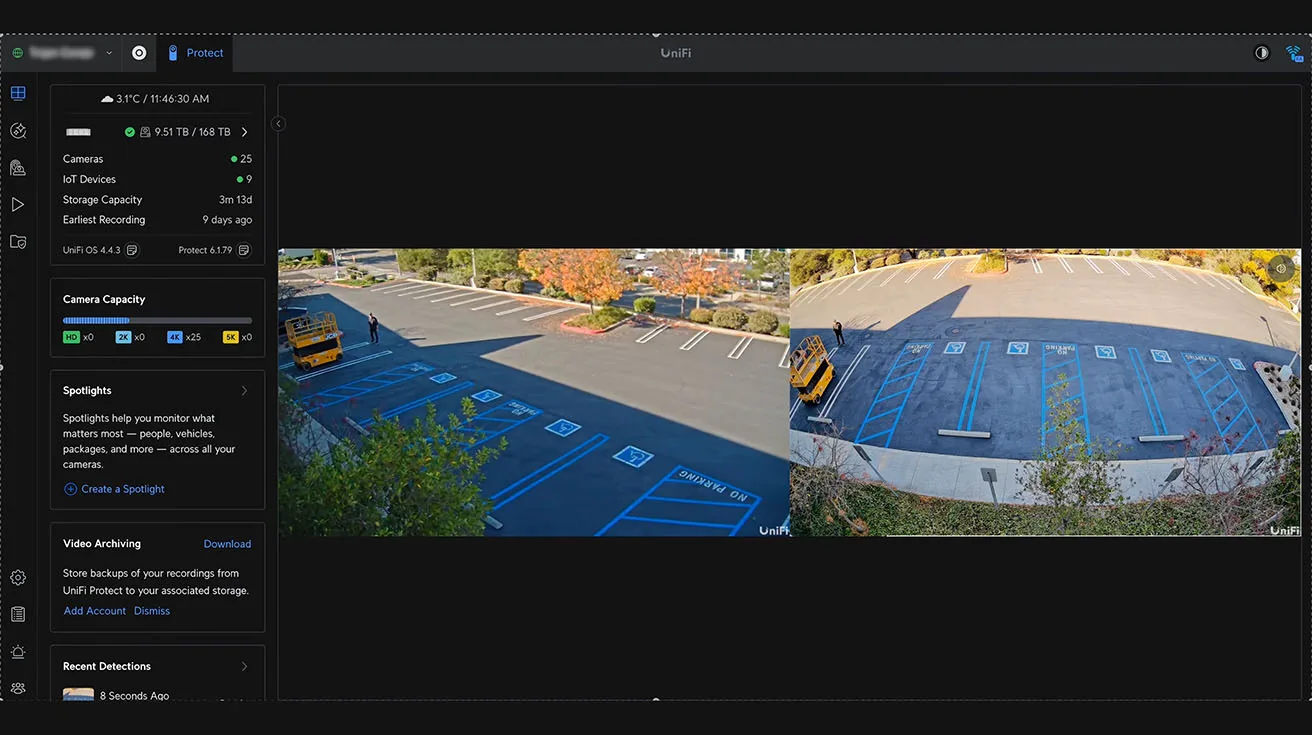The height and width of the screenshot is (735, 1312).
Task: Switch to the Protect tab
Action: point(196,53)
